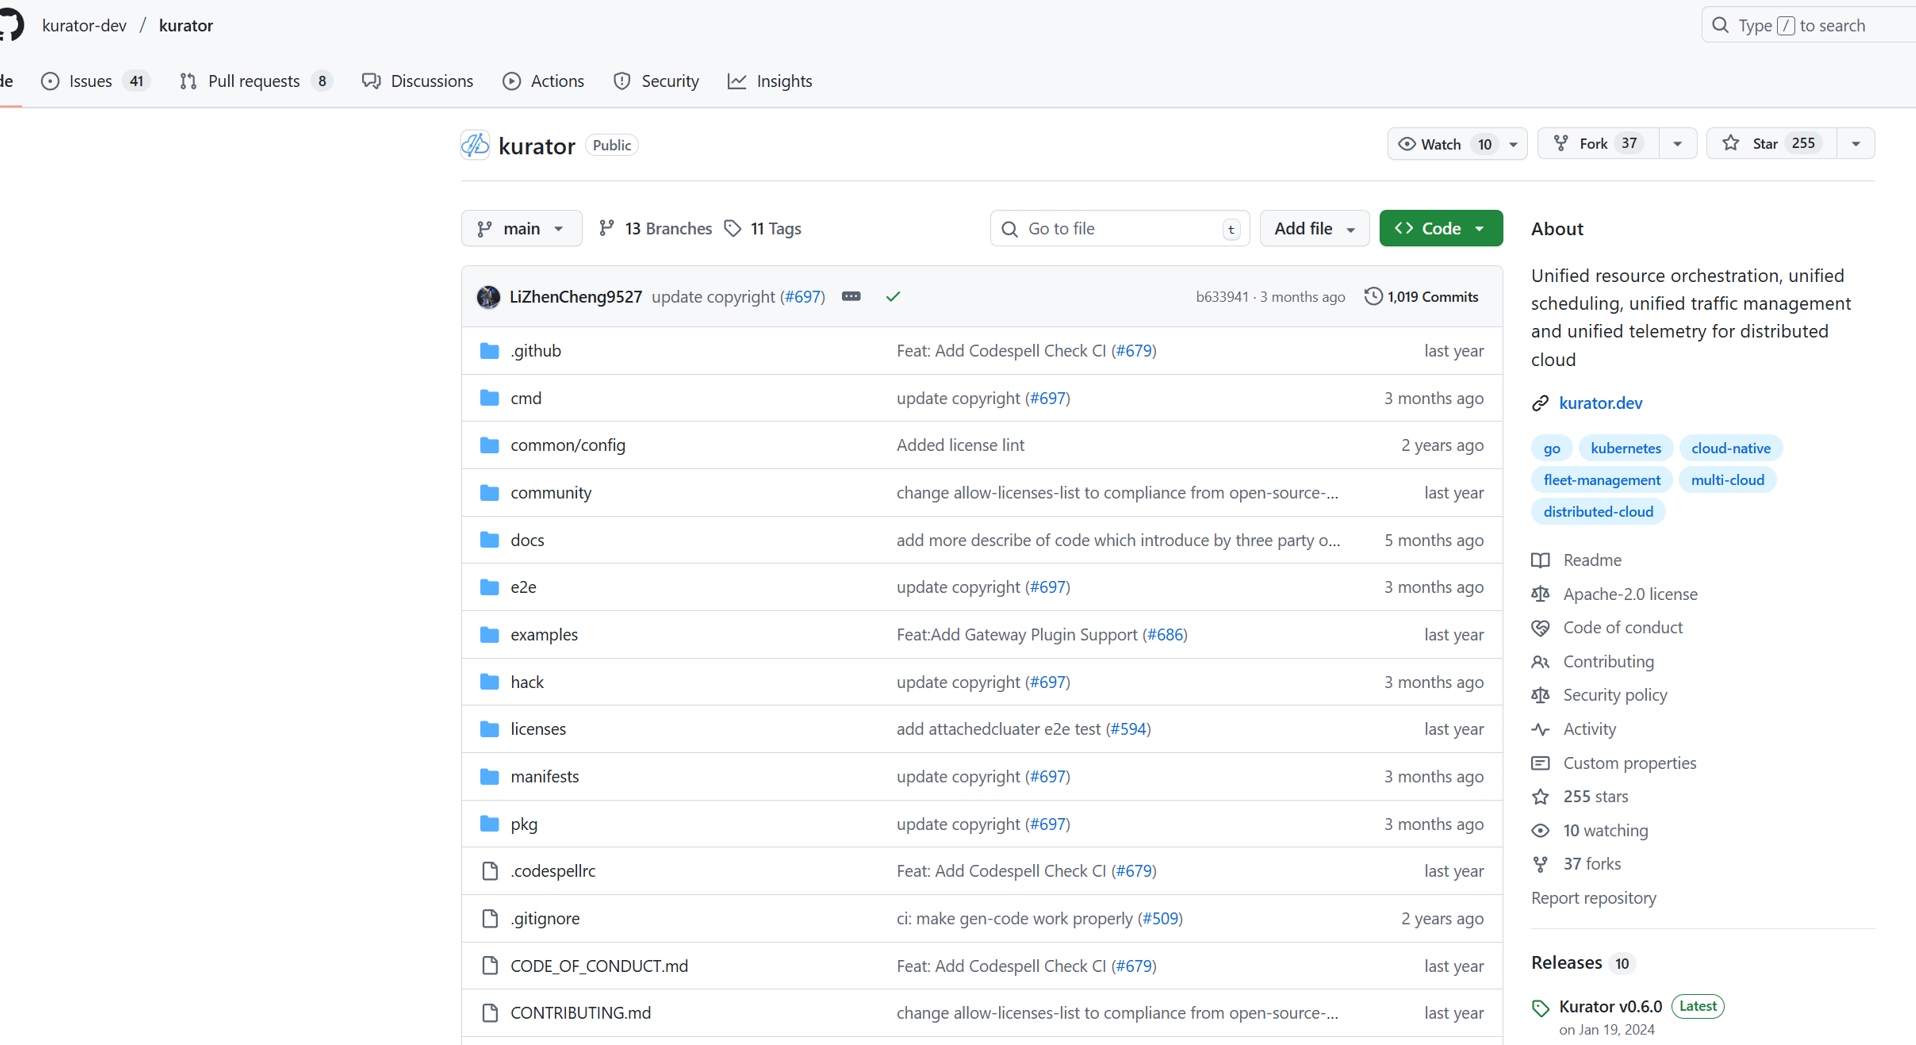Click the Go to file search field

pyautogui.click(x=1120, y=228)
